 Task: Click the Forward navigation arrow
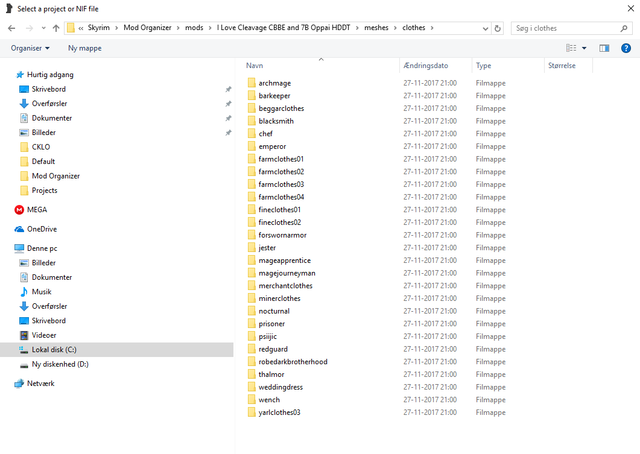tap(29, 28)
